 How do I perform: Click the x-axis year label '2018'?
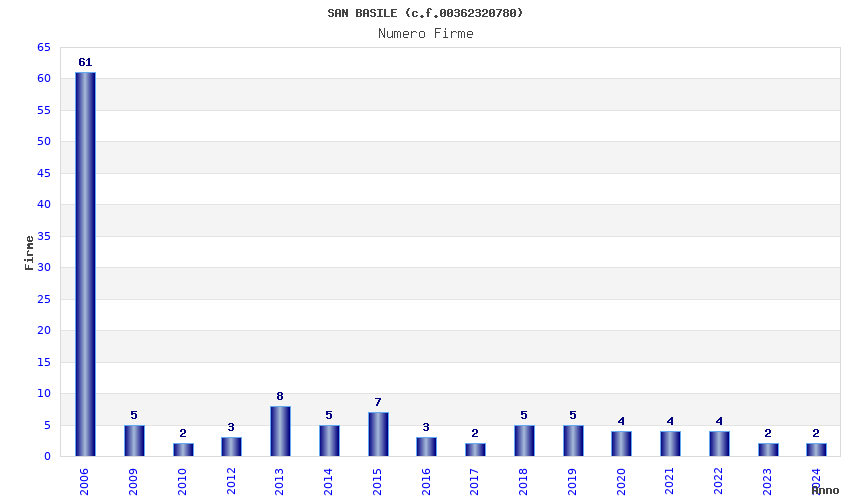tap(523, 482)
